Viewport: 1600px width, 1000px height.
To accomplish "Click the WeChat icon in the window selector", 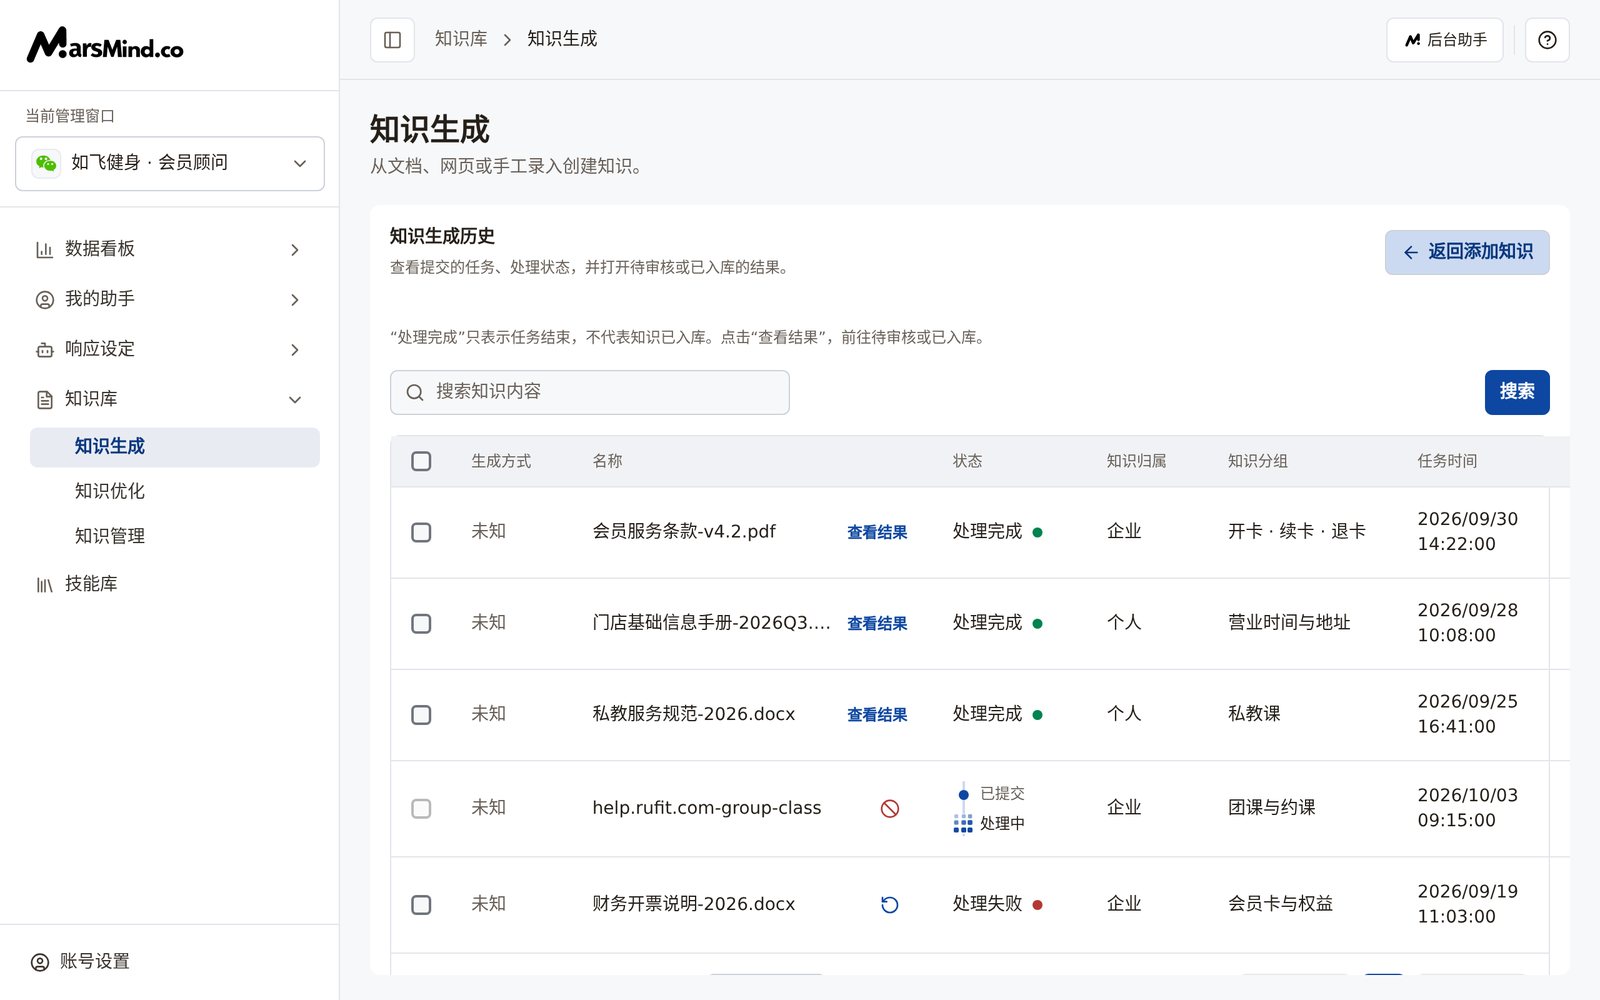I will [x=46, y=163].
